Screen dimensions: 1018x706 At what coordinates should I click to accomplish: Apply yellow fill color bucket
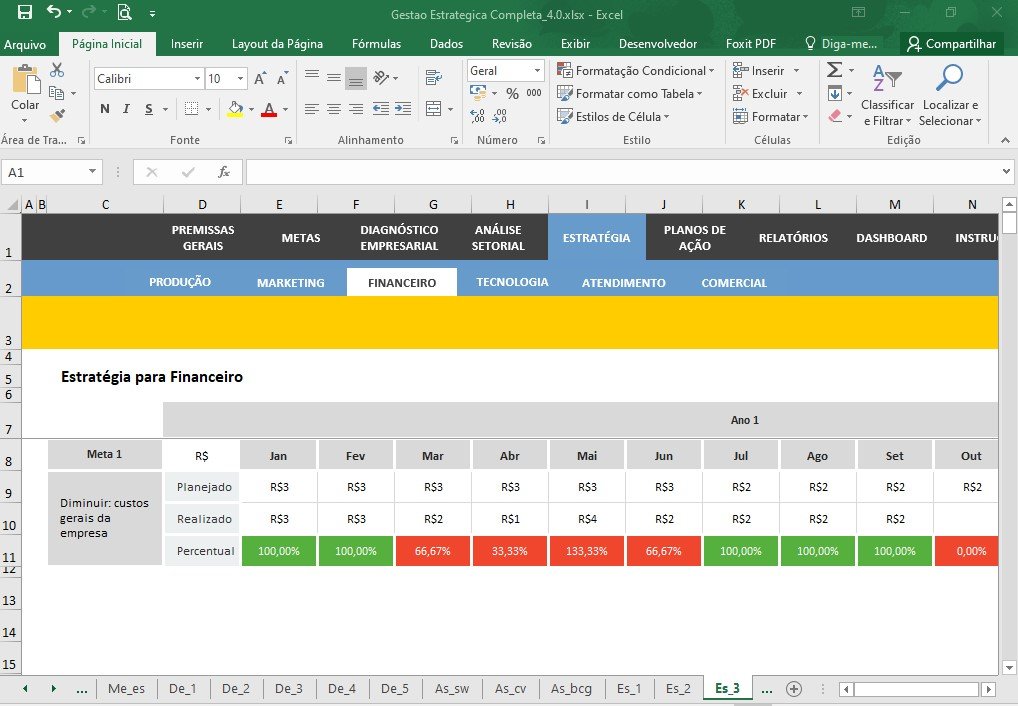coord(235,108)
